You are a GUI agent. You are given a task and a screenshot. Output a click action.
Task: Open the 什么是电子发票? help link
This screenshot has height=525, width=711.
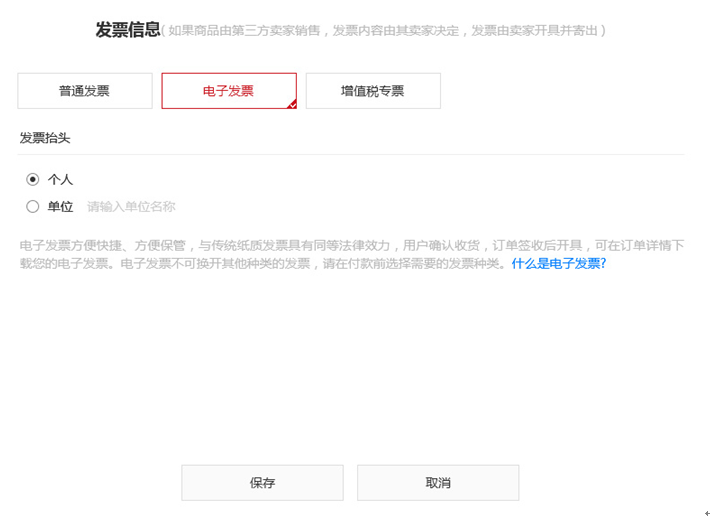coord(559,263)
